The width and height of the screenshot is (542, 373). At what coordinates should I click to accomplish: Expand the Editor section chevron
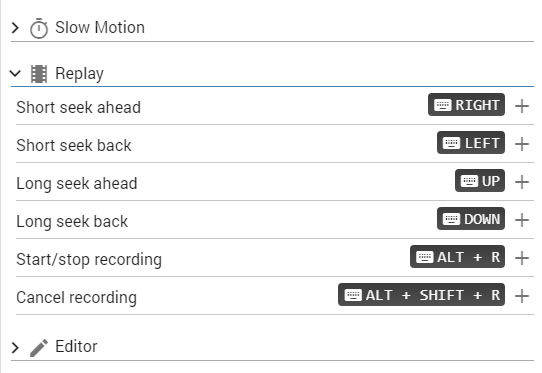point(15,347)
